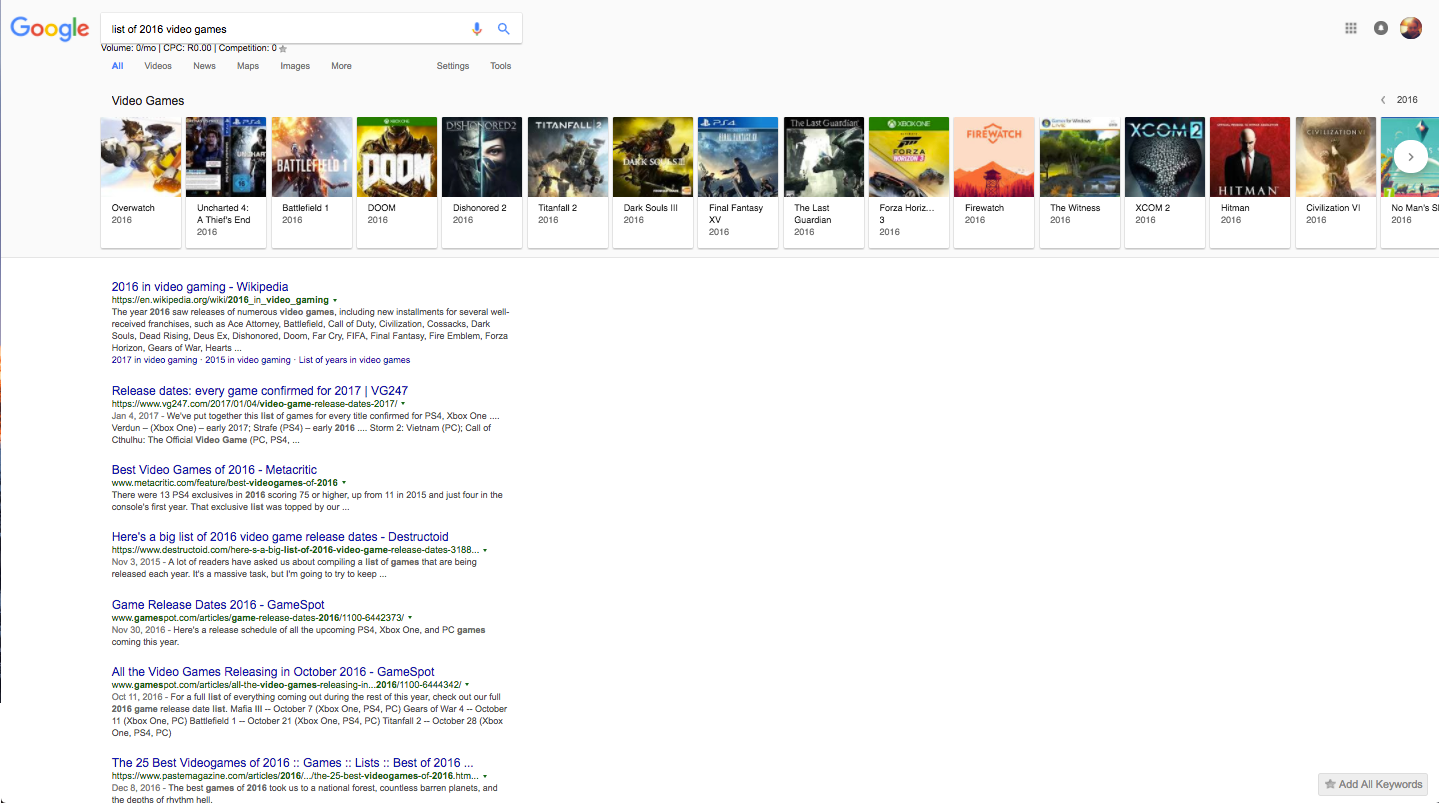The width and height of the screenshot is (1439, 803).
Task: Open VG247 release dates 2017 result
Action: tap(260, 391)
